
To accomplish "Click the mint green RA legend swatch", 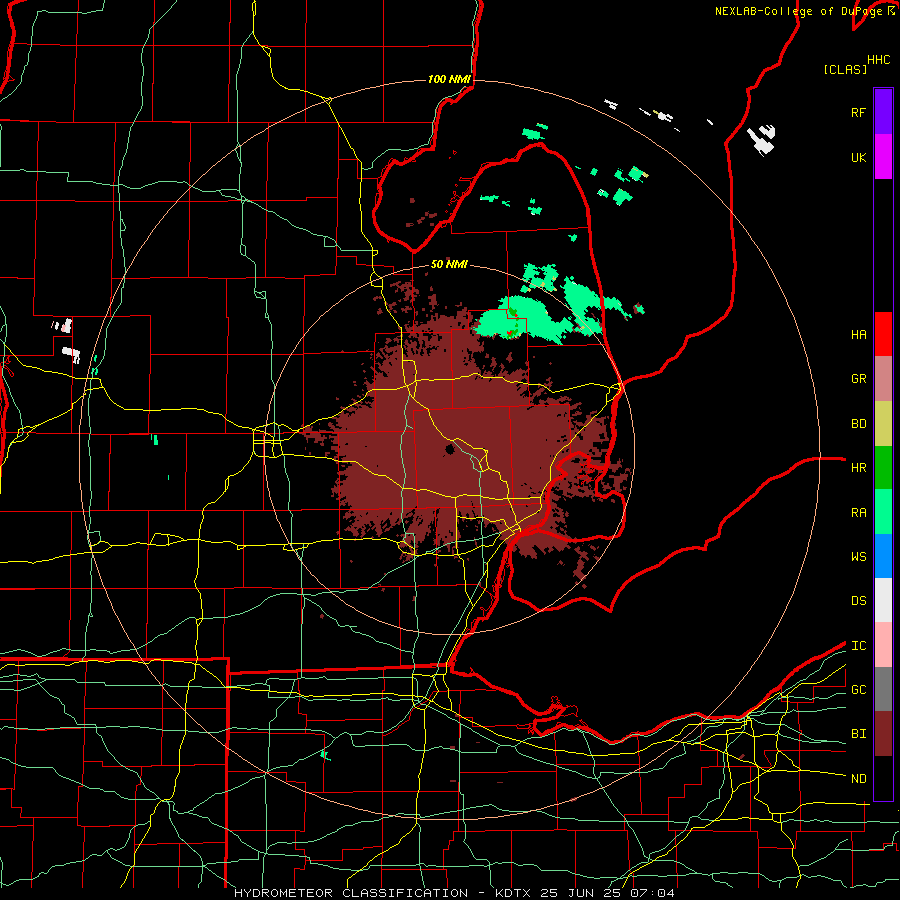I will click(x=883, y=512).
